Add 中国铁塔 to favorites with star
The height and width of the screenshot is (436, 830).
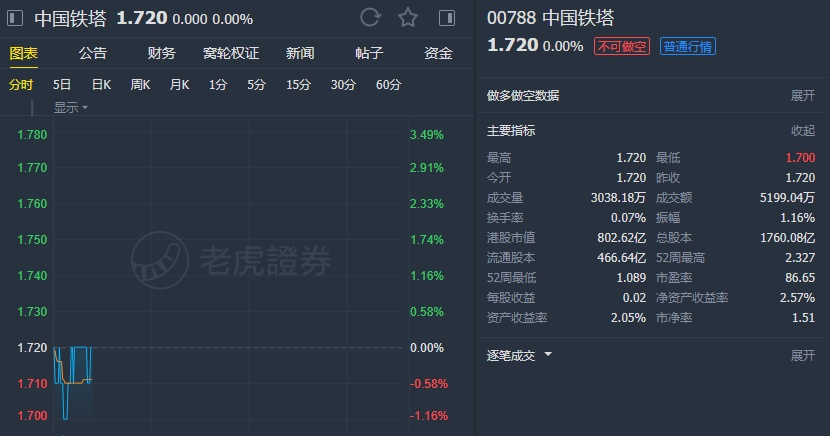(407, 17)
